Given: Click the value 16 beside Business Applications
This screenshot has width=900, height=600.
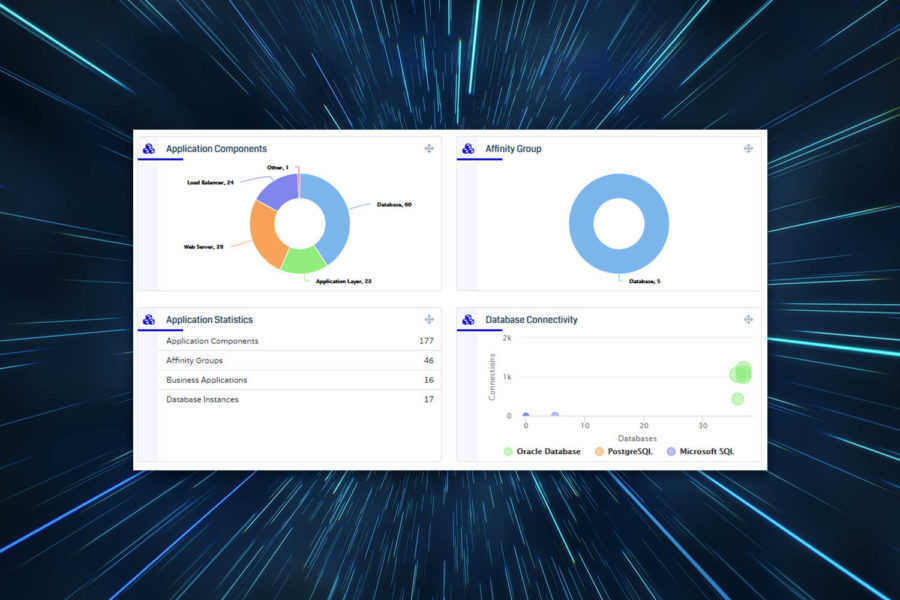Looking at the screenshot, I should pyautogui.click(x=429, y=380).
